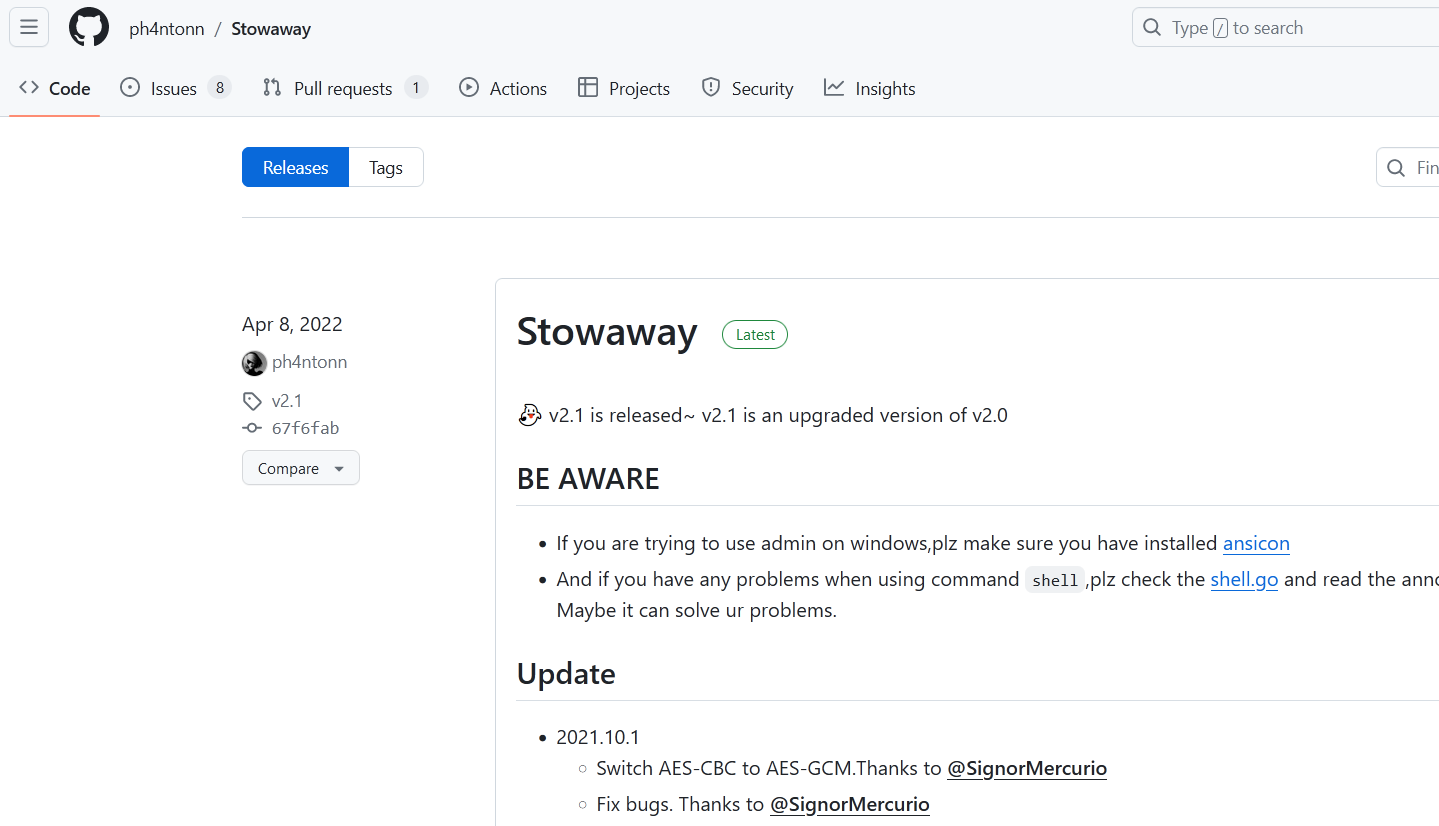Viewport: 1439px width, 826px height.
Task: Click the GitHub octocat logo
Action: [x=89, y=27]
